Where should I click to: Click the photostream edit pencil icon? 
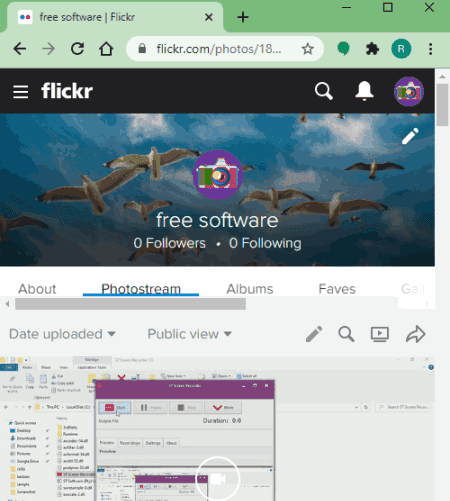pos(314,334)
